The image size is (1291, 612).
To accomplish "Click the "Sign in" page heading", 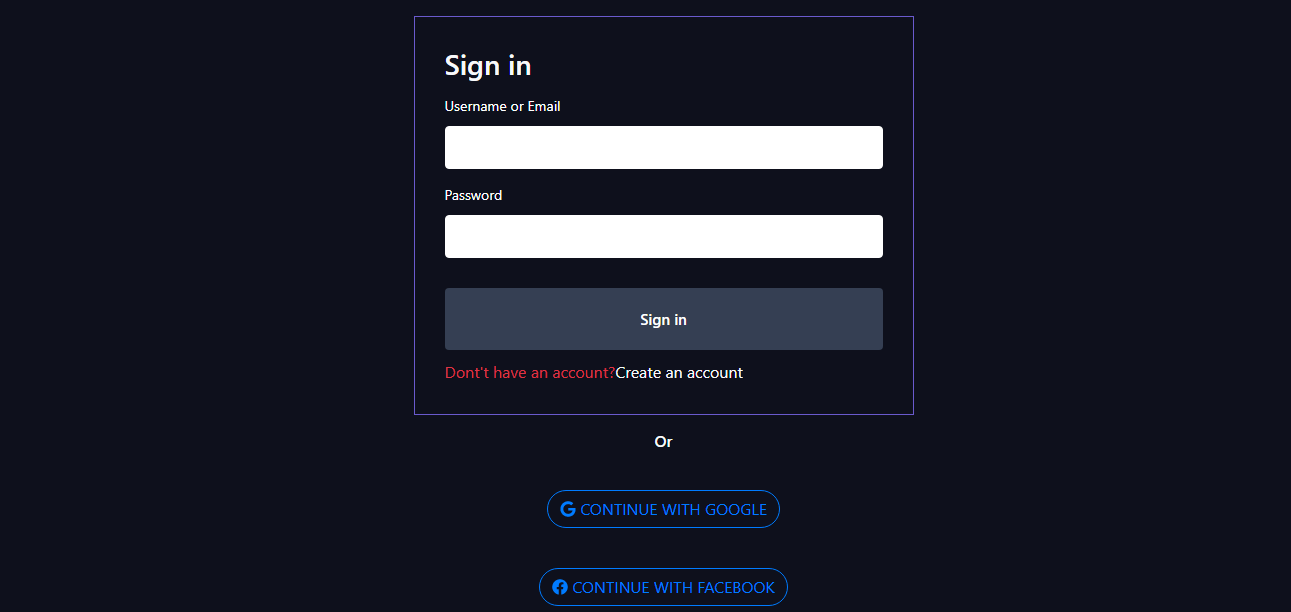I will tap(488, 65).
